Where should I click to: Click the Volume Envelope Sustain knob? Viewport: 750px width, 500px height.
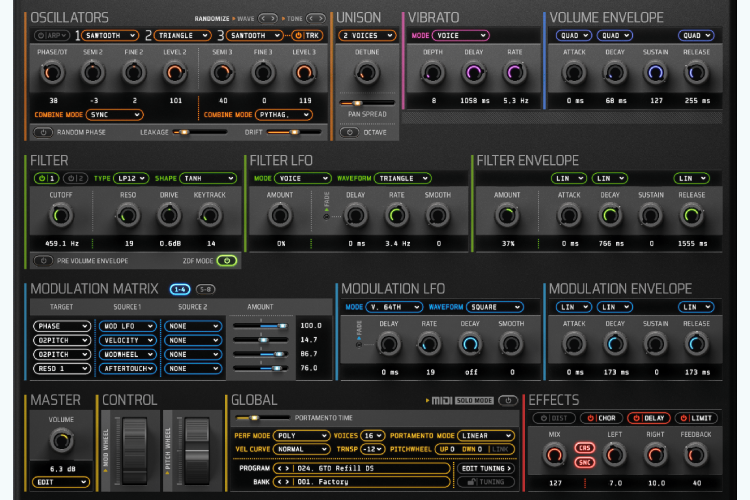pos(655,73)
